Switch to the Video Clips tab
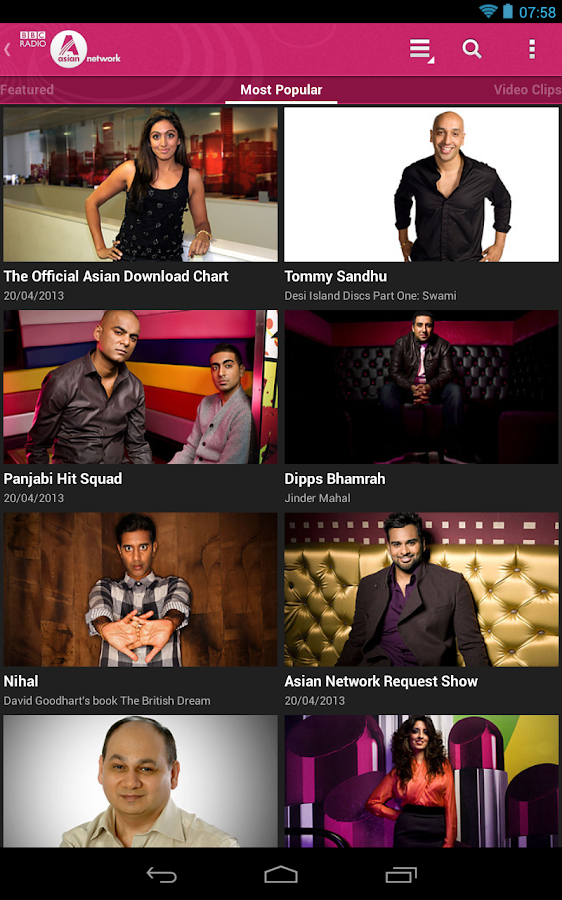This screenshot has width=562, height=900. [x=528, y=90]
